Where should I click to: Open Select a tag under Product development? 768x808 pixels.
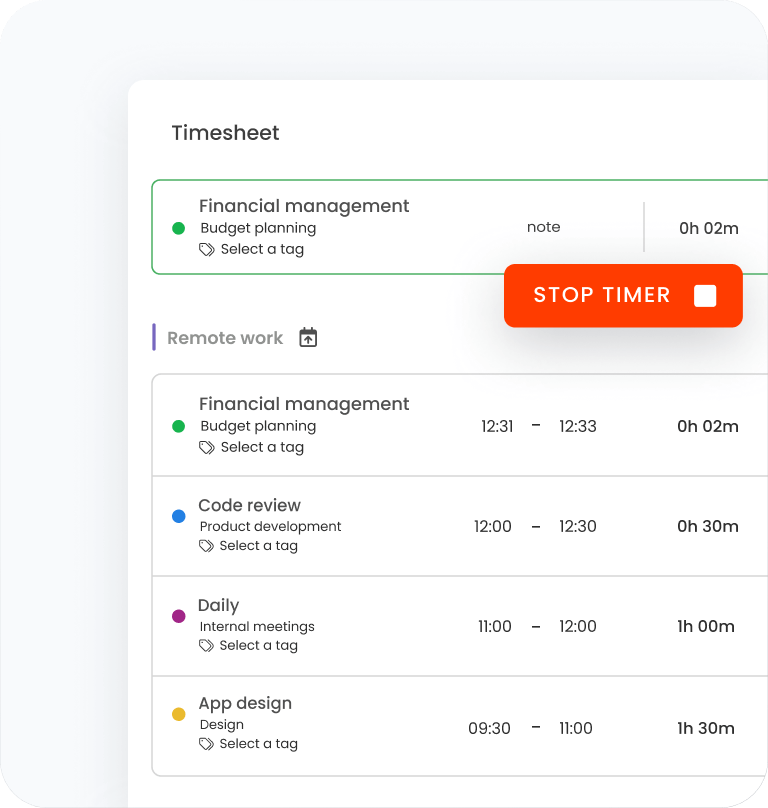258,546
